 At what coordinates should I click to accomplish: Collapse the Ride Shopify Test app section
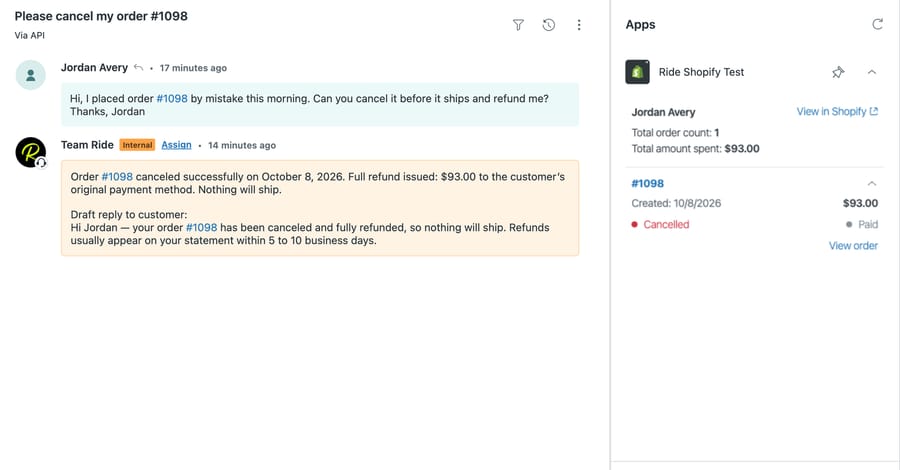(871, 72)
